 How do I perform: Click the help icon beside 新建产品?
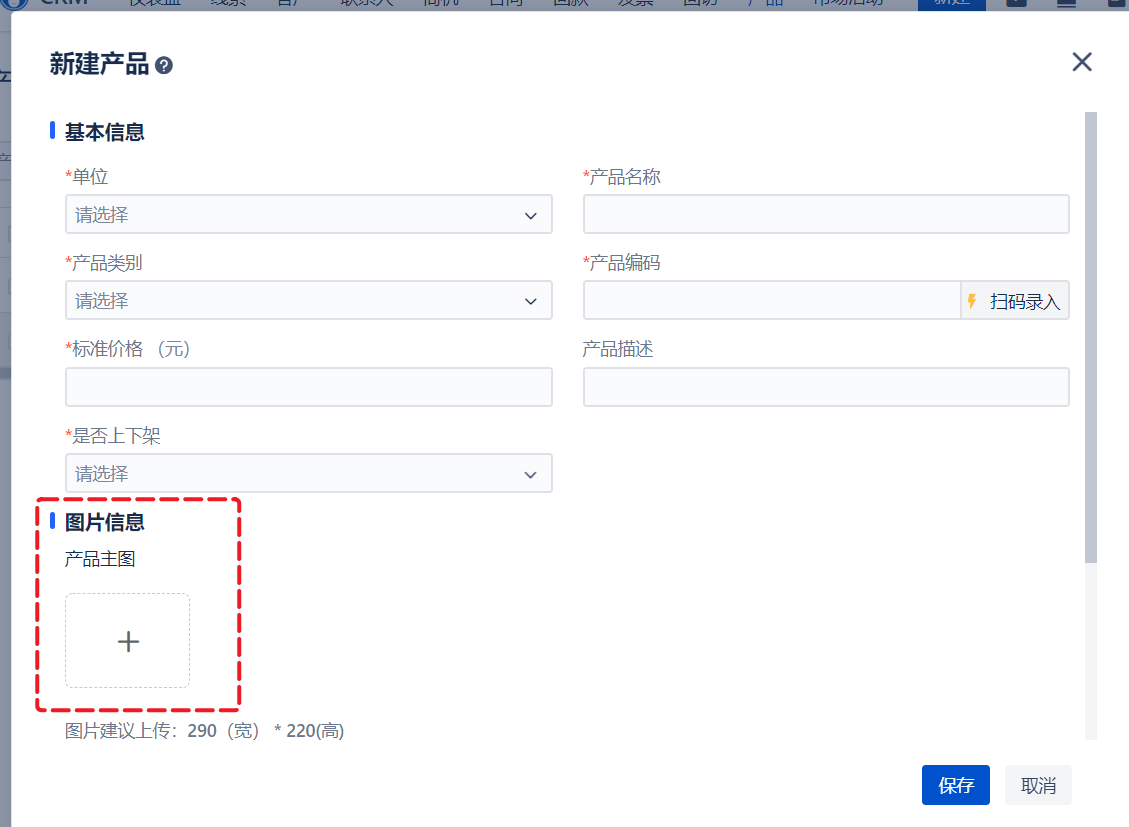tap(164, 65)
